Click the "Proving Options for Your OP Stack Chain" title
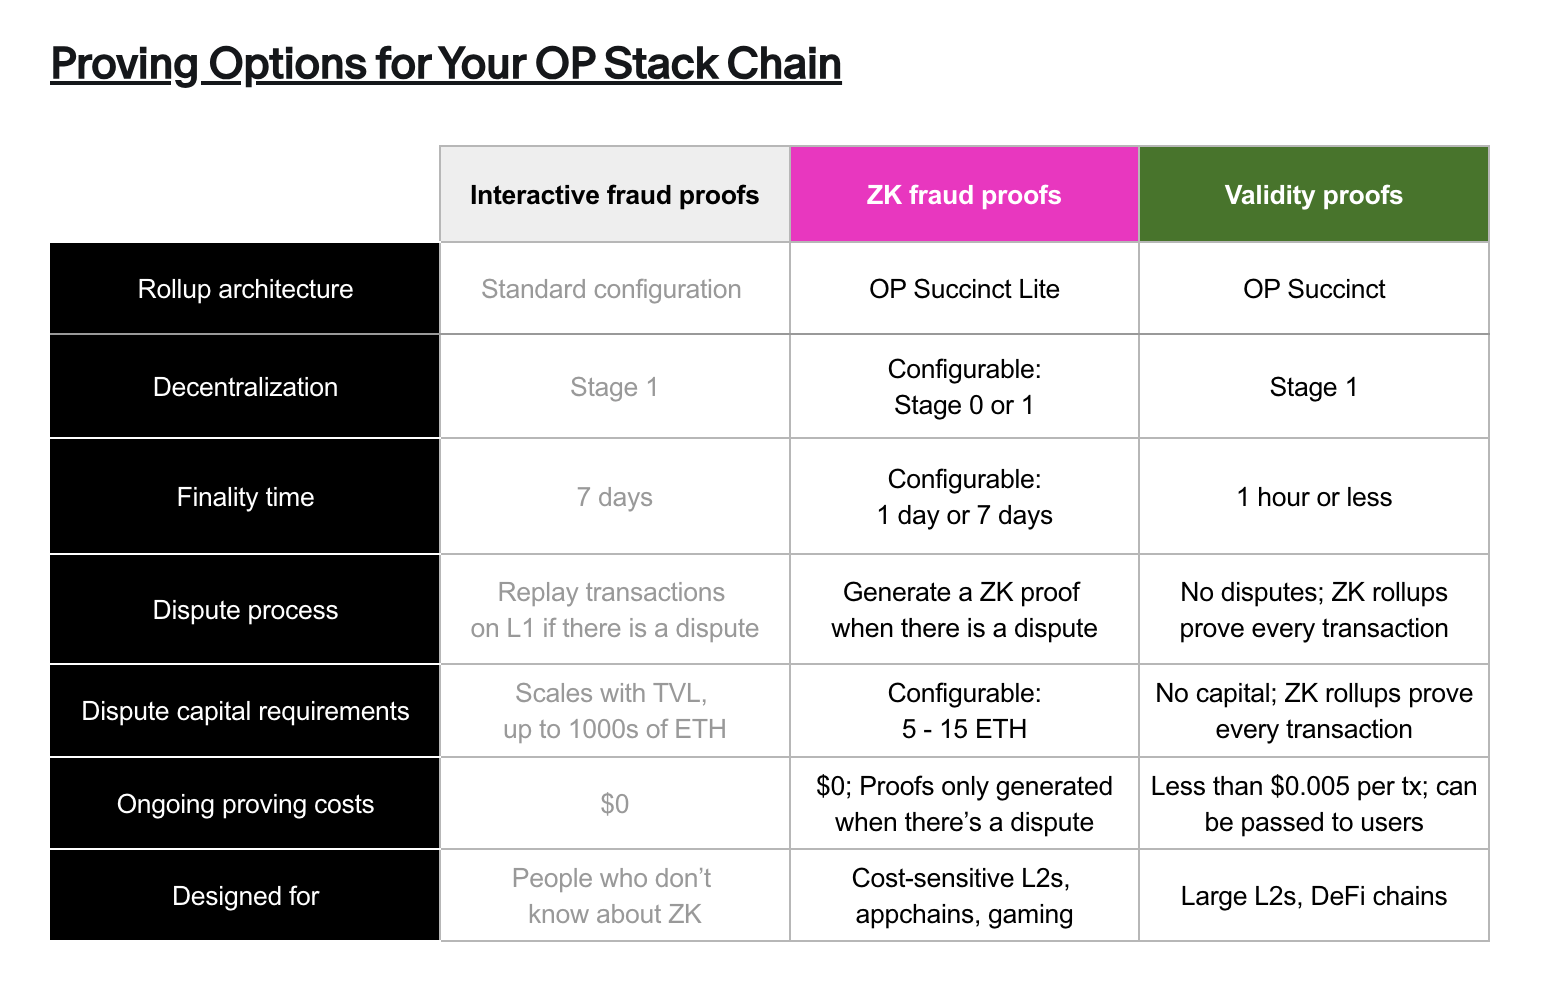 (445, 64)
